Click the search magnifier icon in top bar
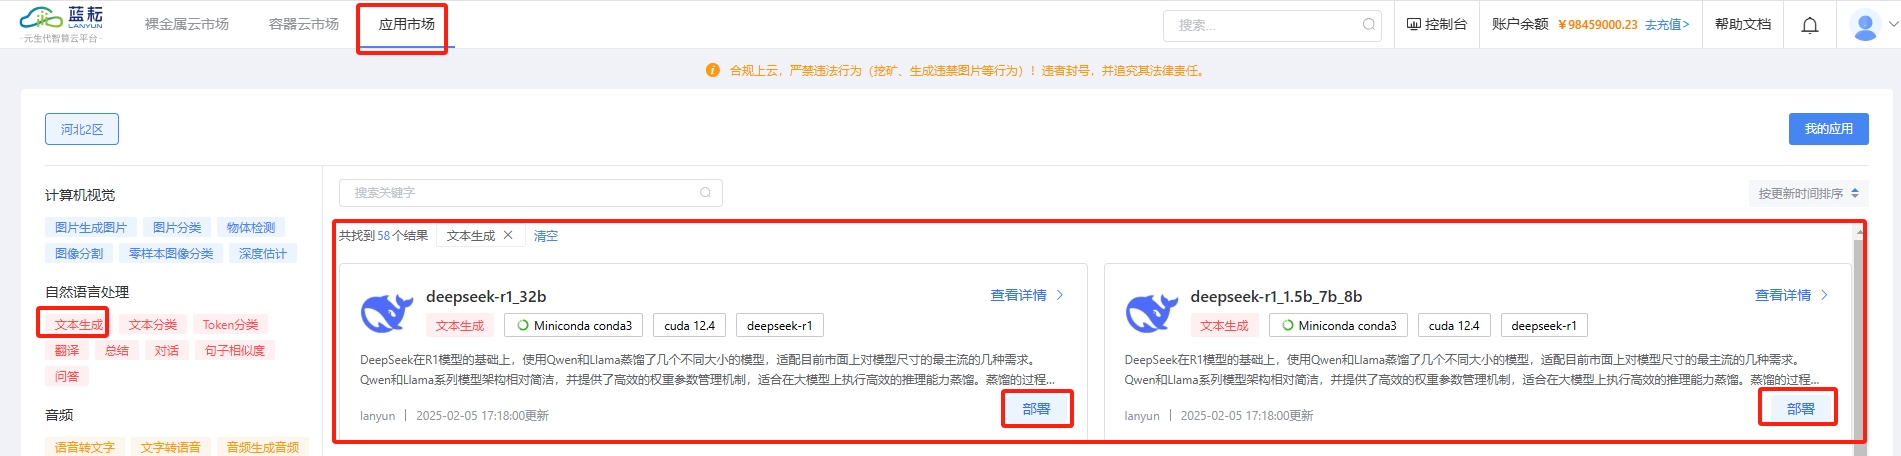This screenshot has width=1901, height=456. click(1368, 25)
